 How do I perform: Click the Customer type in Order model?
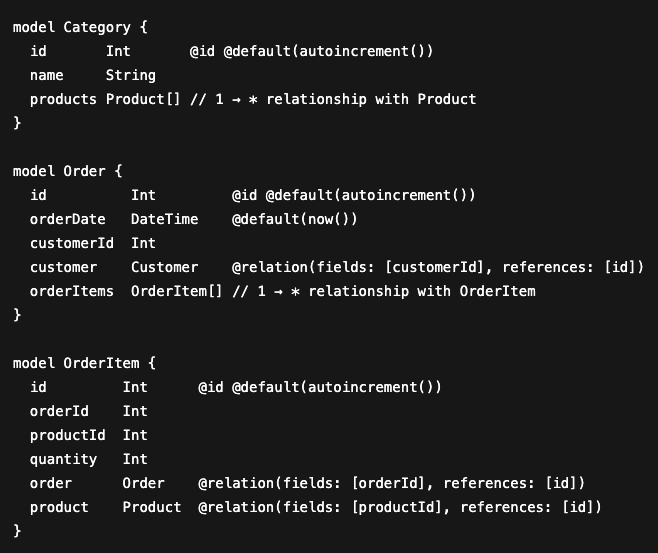coord(164,267)
